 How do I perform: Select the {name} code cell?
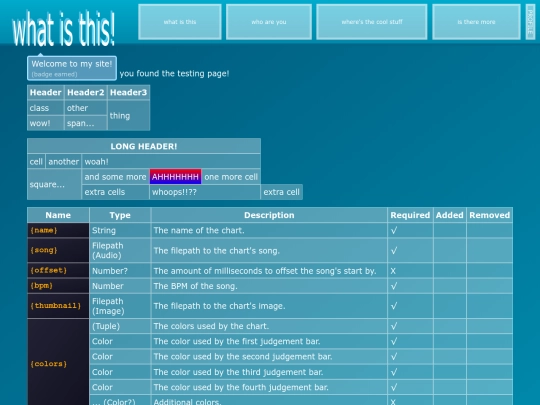tap(58, 230)
